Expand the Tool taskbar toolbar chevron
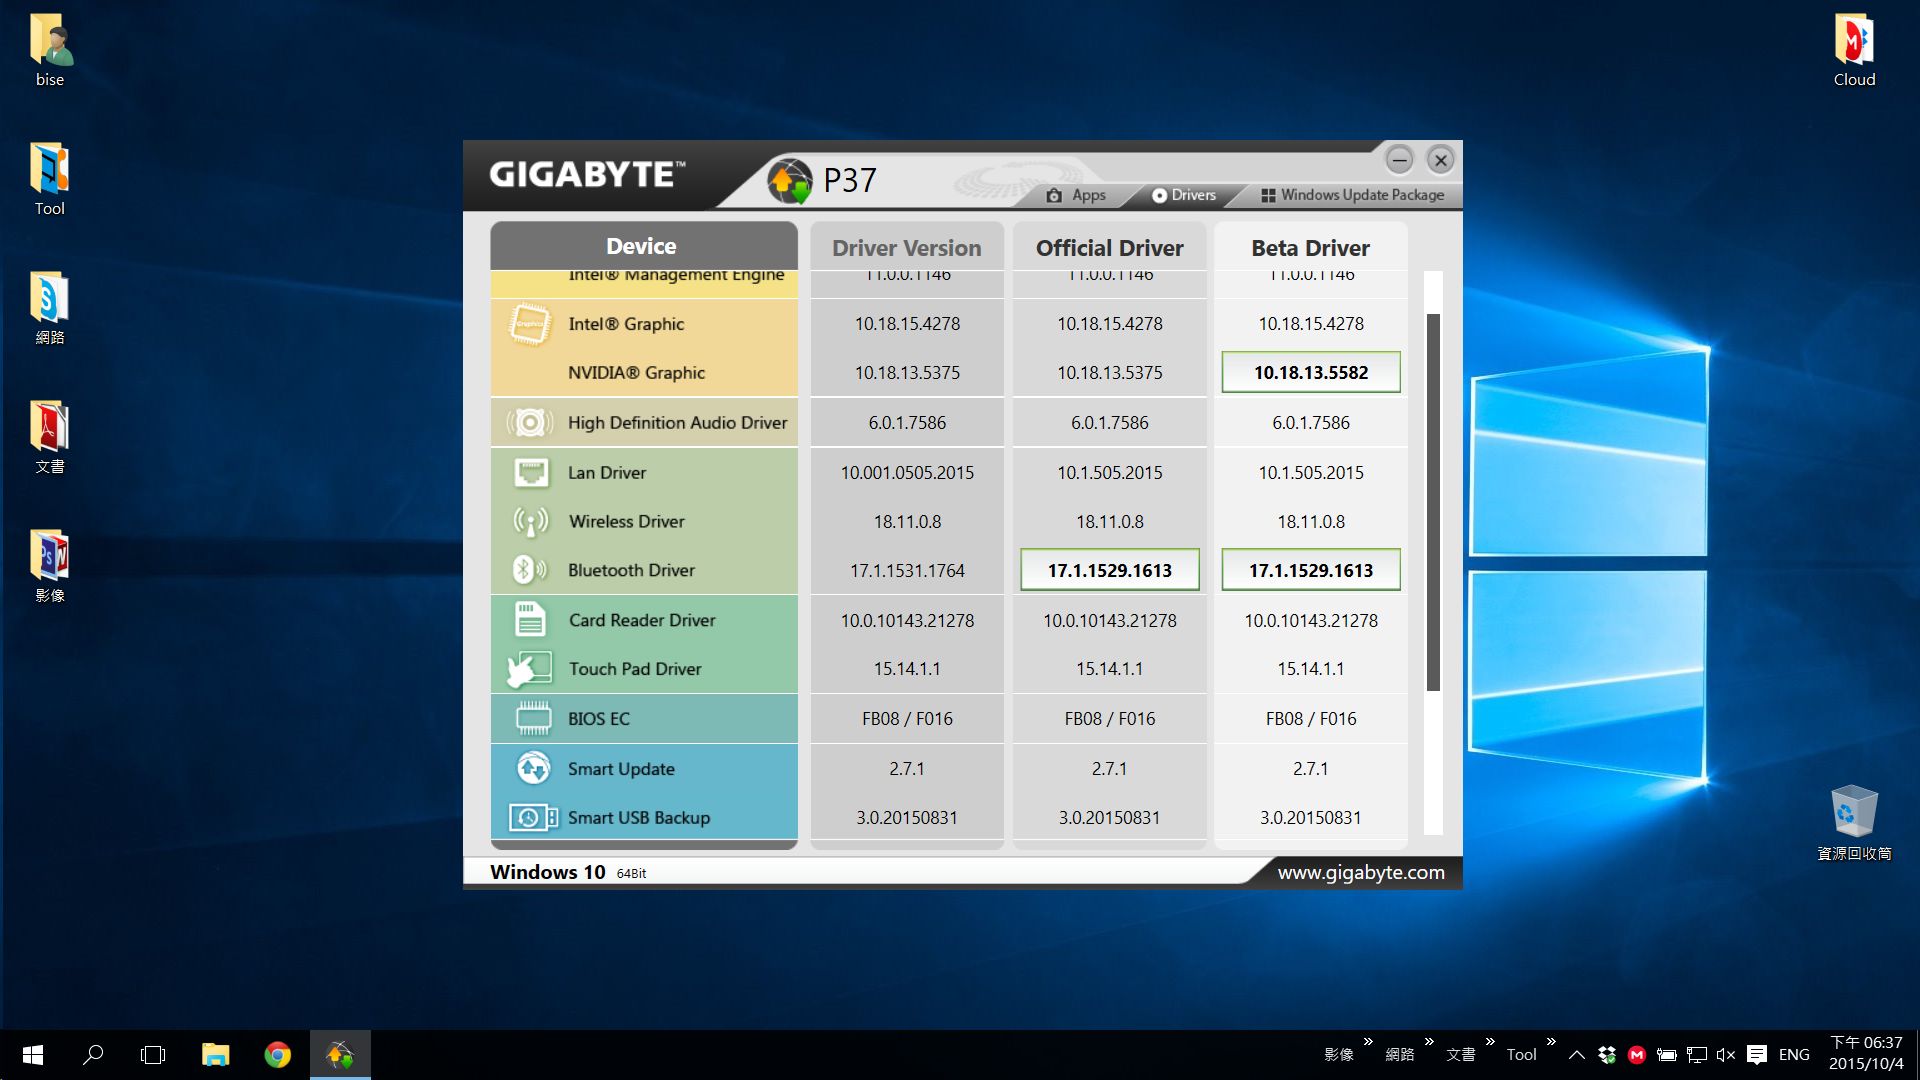 [1551, 1042]
